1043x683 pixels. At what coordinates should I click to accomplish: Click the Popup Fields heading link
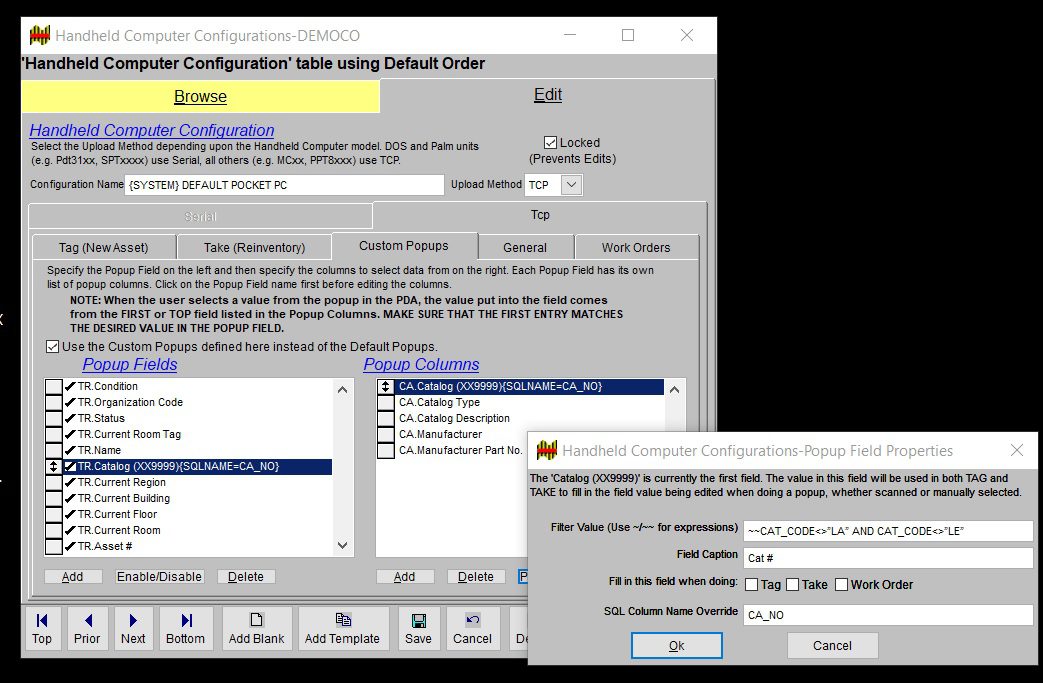point(130,364)
